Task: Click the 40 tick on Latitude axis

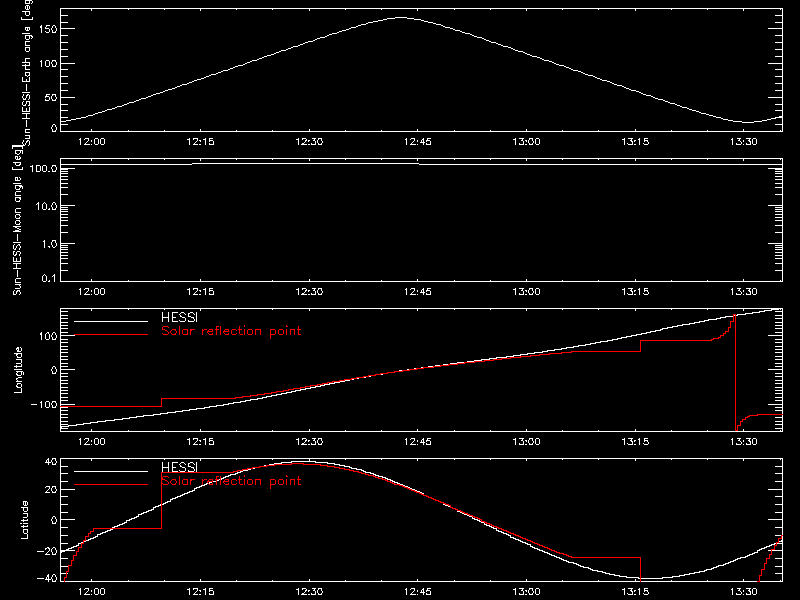Action: point(51,462)
